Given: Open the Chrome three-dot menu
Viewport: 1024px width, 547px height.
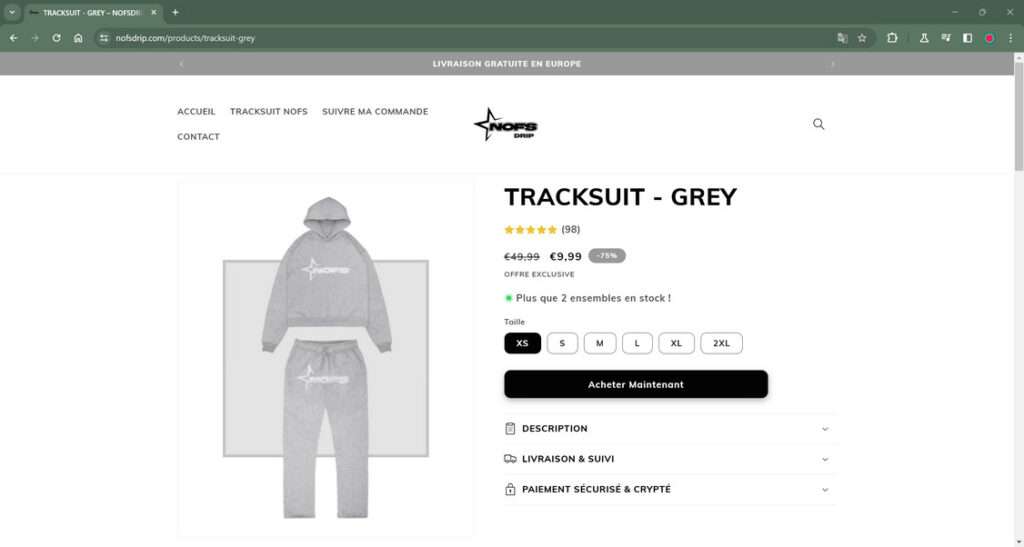Looking at the screenshot, I should (x=1010, y=39).
